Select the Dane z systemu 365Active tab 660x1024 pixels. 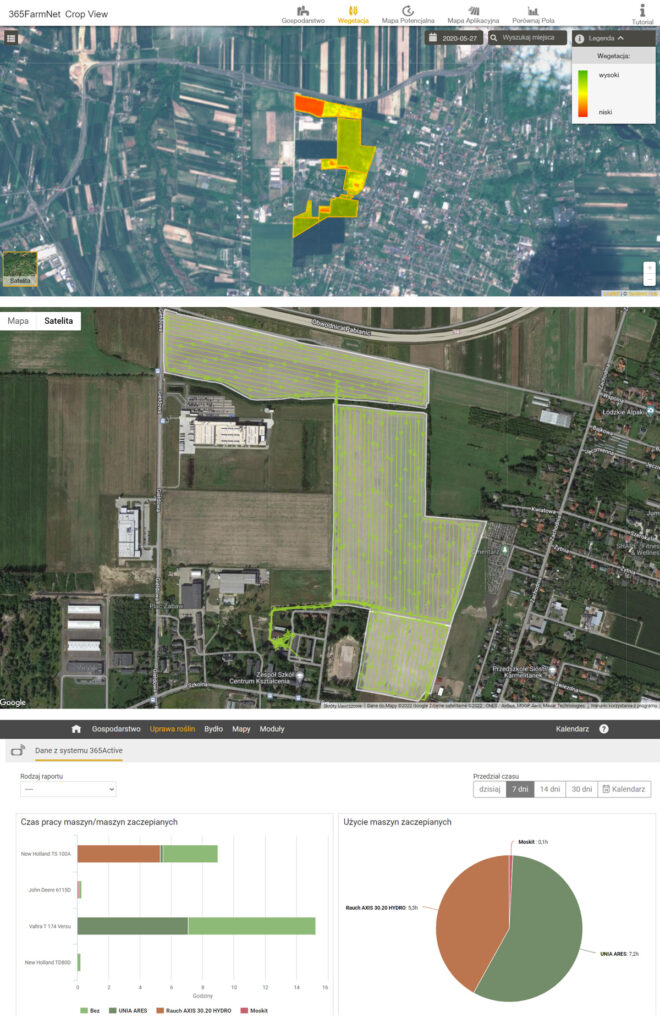79,750
